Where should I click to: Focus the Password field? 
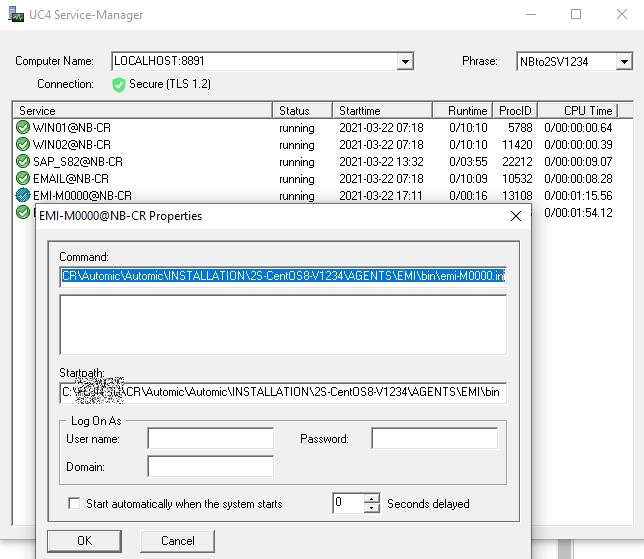tap(435, 438)
